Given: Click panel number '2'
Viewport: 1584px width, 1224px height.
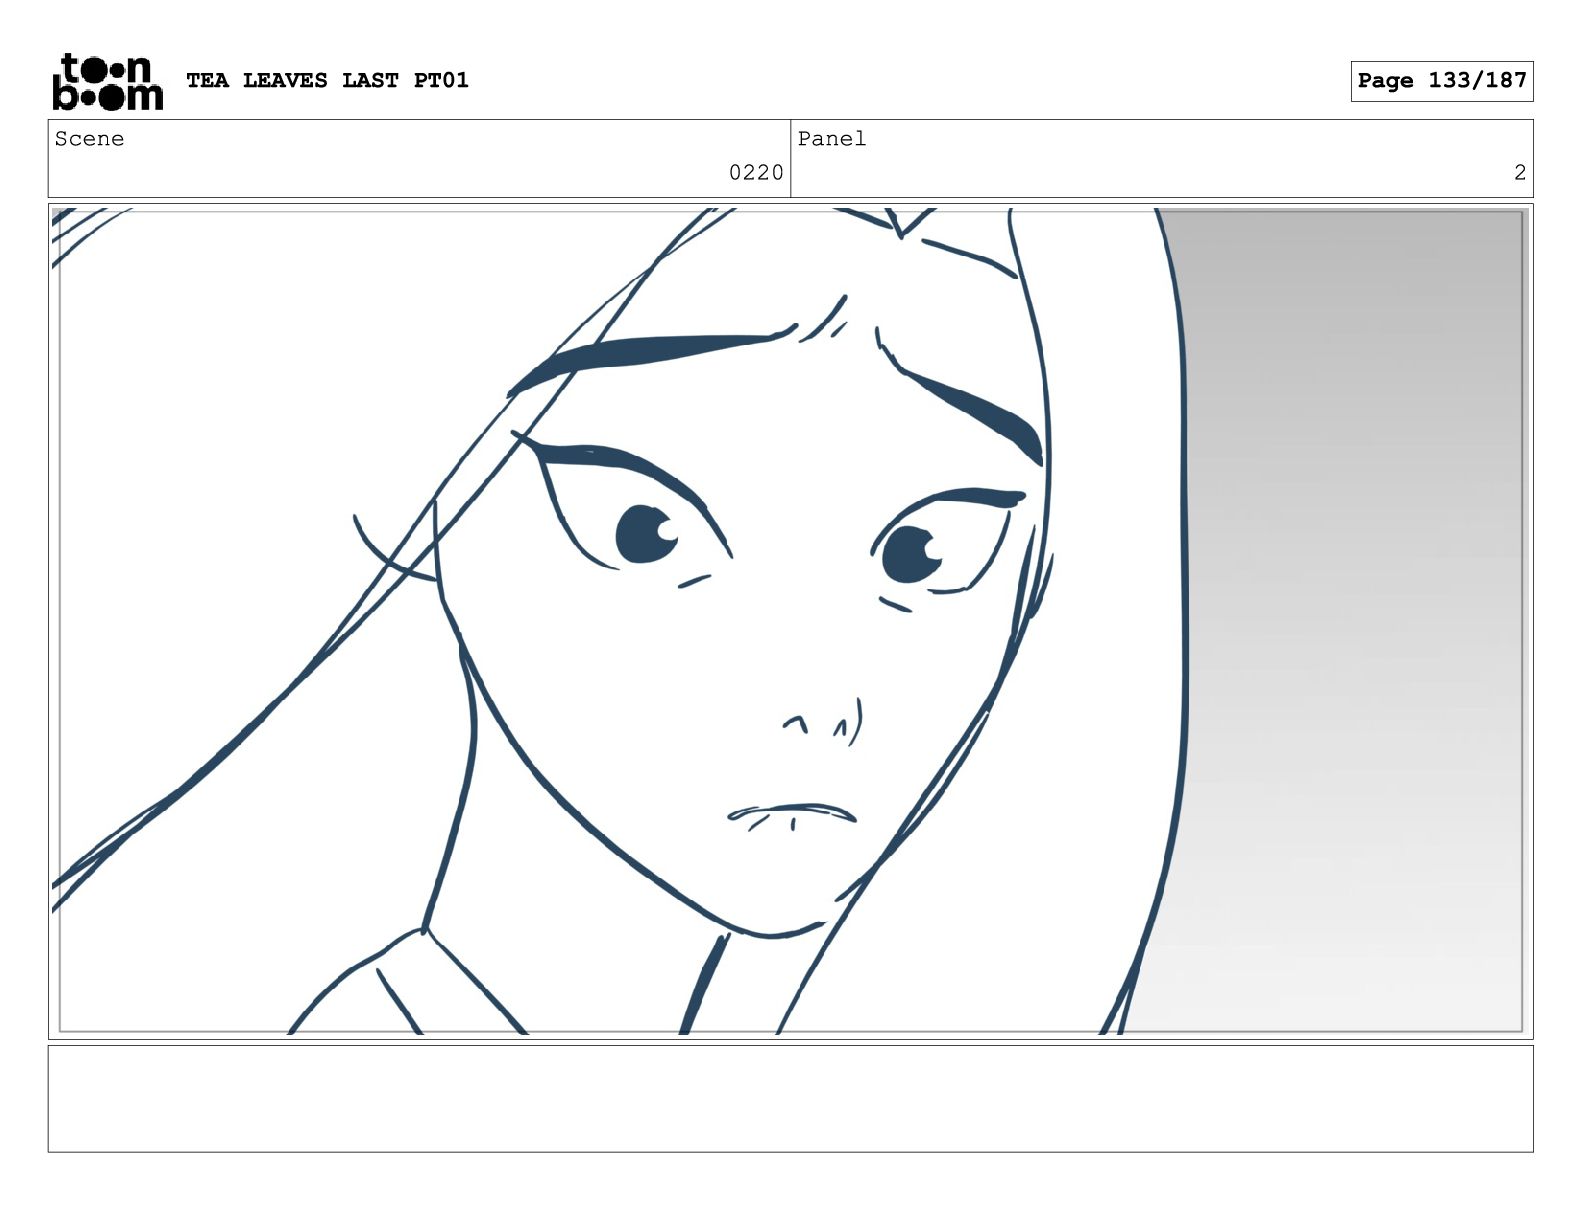Looking at the screenshot, I should point(1519,173).
